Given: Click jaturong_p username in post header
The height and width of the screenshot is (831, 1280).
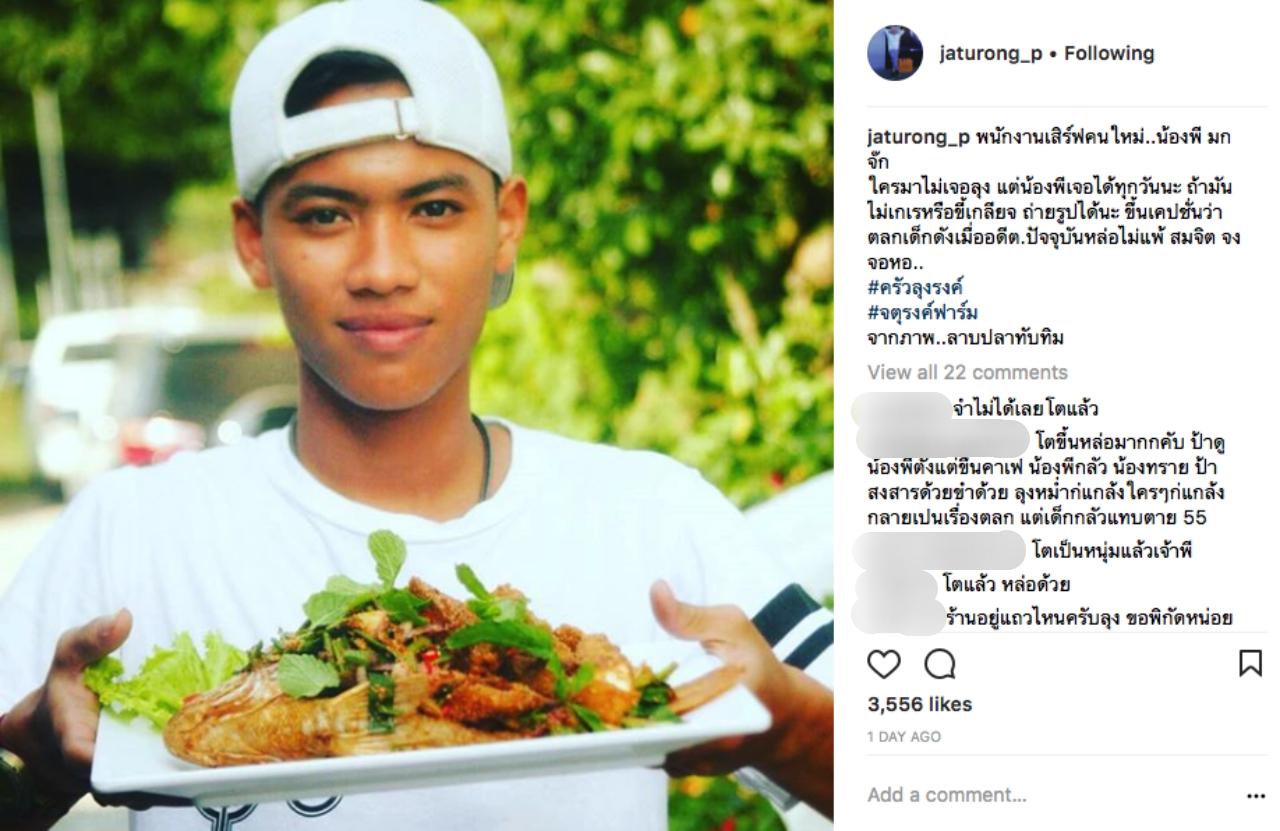Looking at the screenshot, I should (990, 53).
